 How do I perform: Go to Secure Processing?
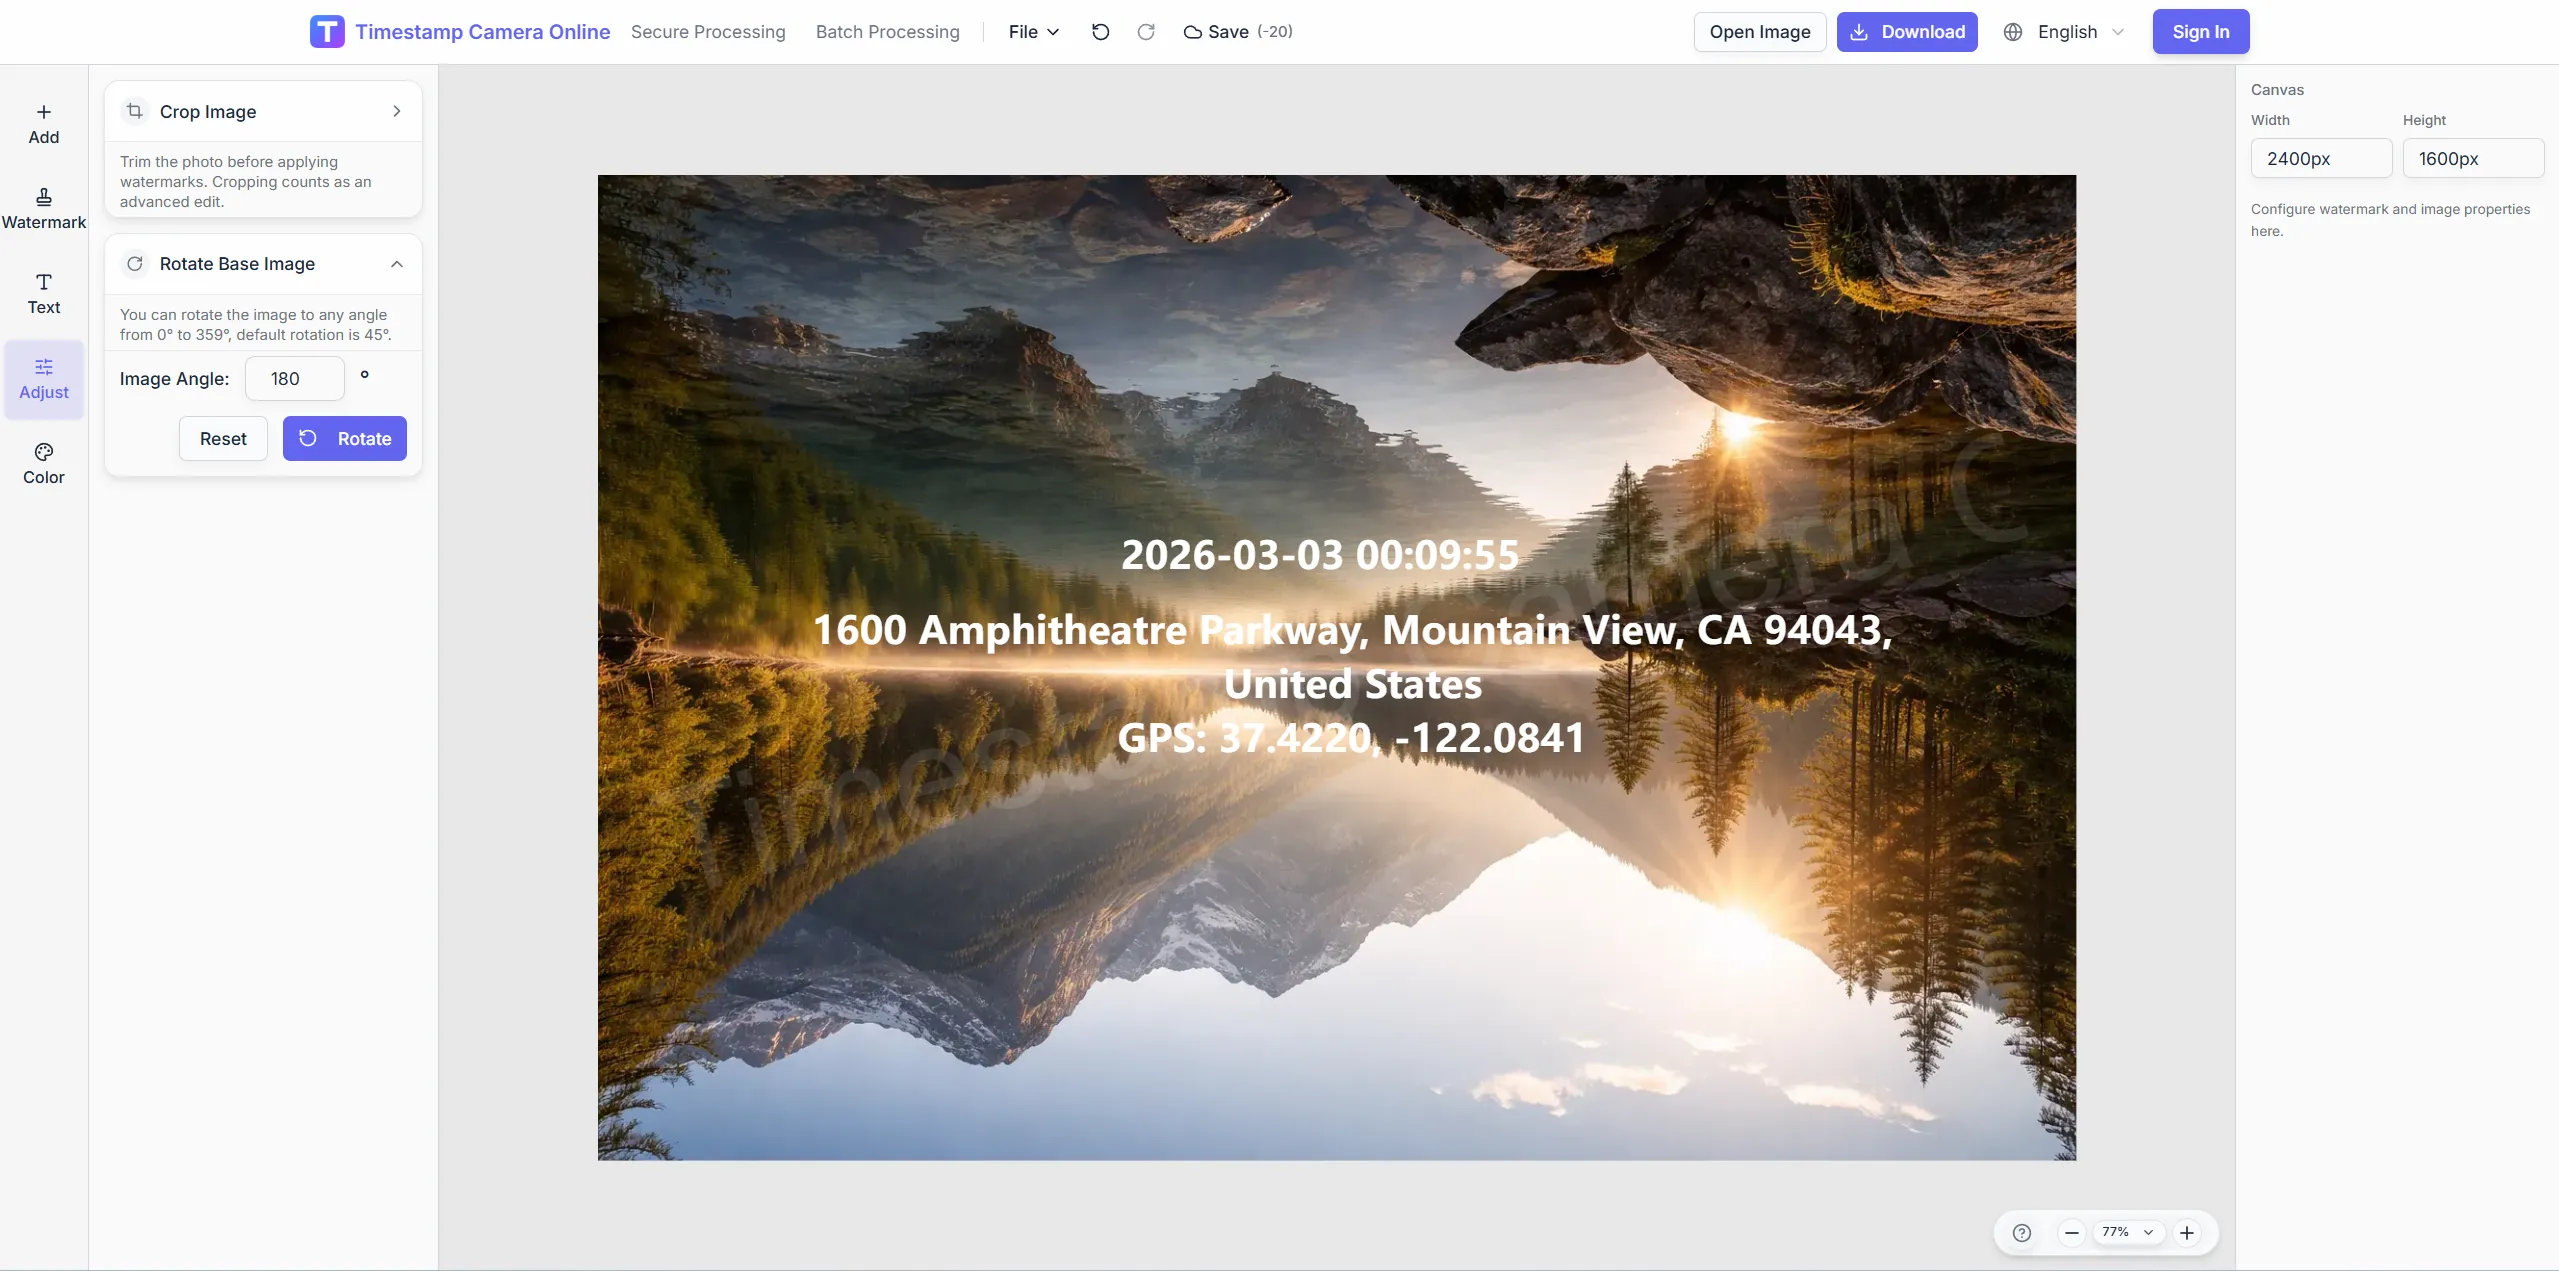pyautogui.click(x=707, y=32)
